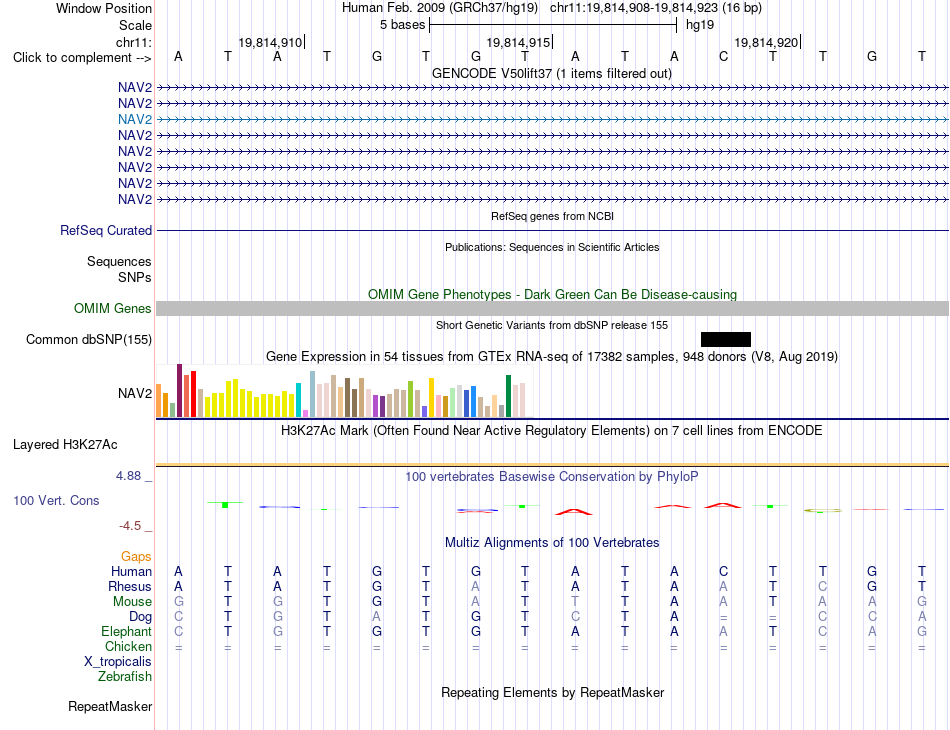
Task: Click the 100 Vert. Cons track label
Action: 56,500
